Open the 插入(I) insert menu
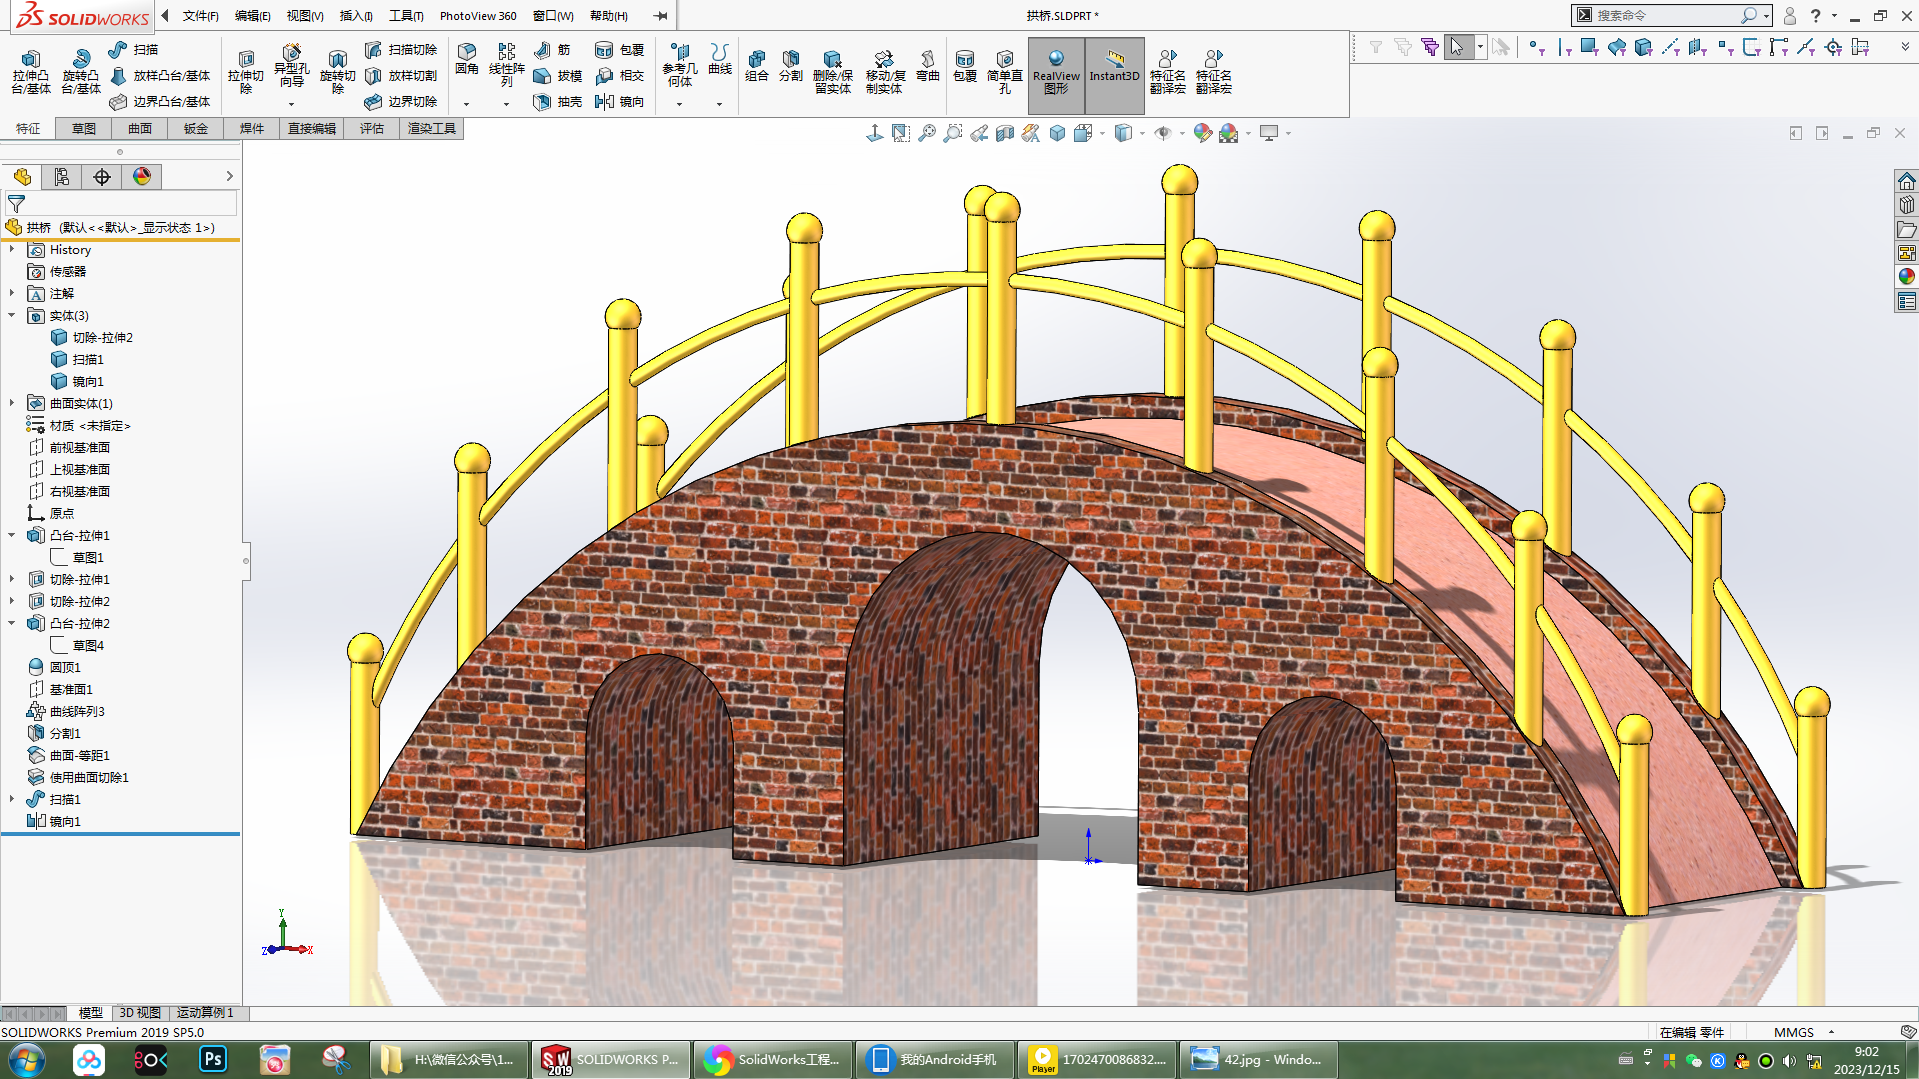 tap(356, 16)
